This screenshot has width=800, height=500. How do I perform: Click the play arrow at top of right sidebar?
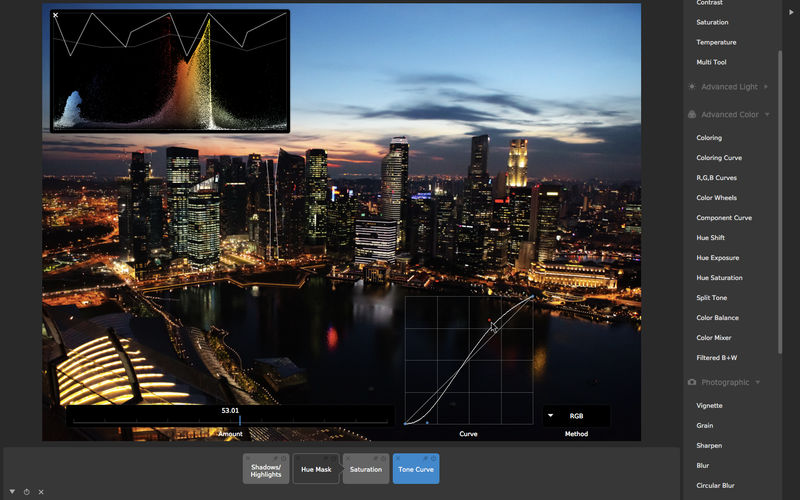pos(791,12)
